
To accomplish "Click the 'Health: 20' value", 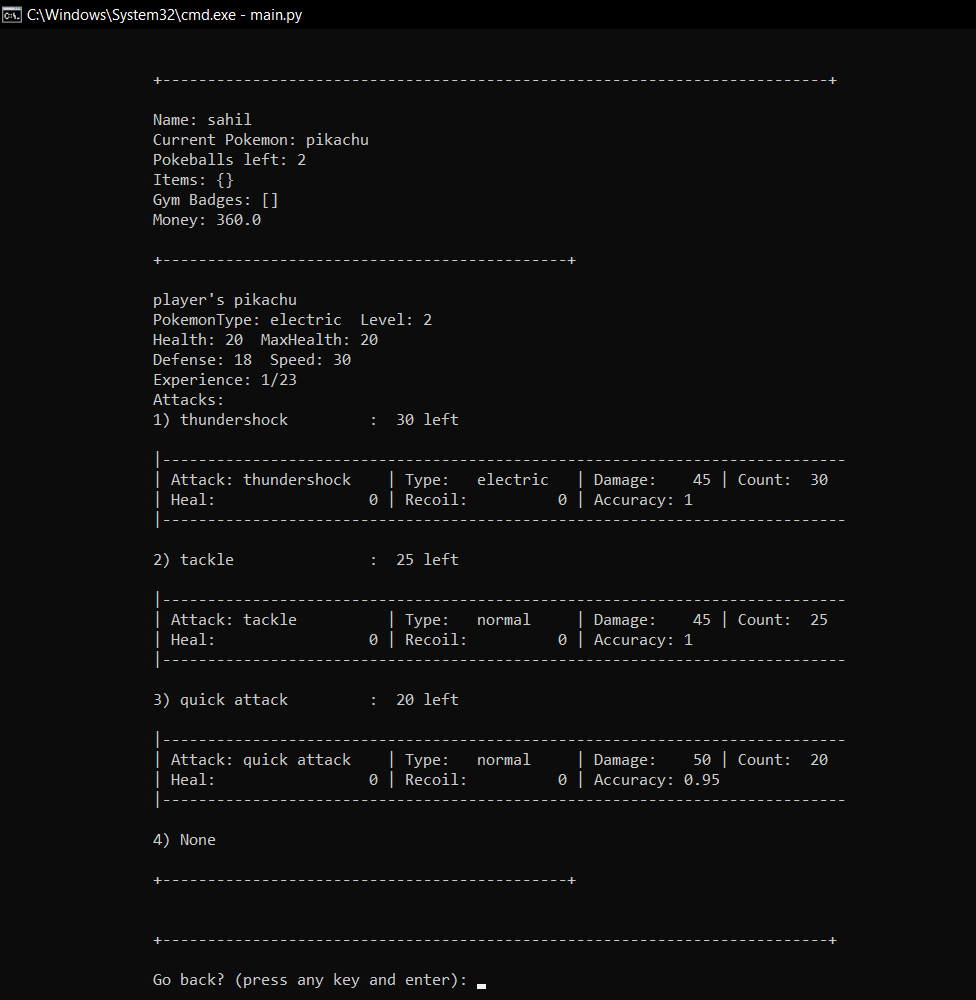I will (x=198, y=340).
